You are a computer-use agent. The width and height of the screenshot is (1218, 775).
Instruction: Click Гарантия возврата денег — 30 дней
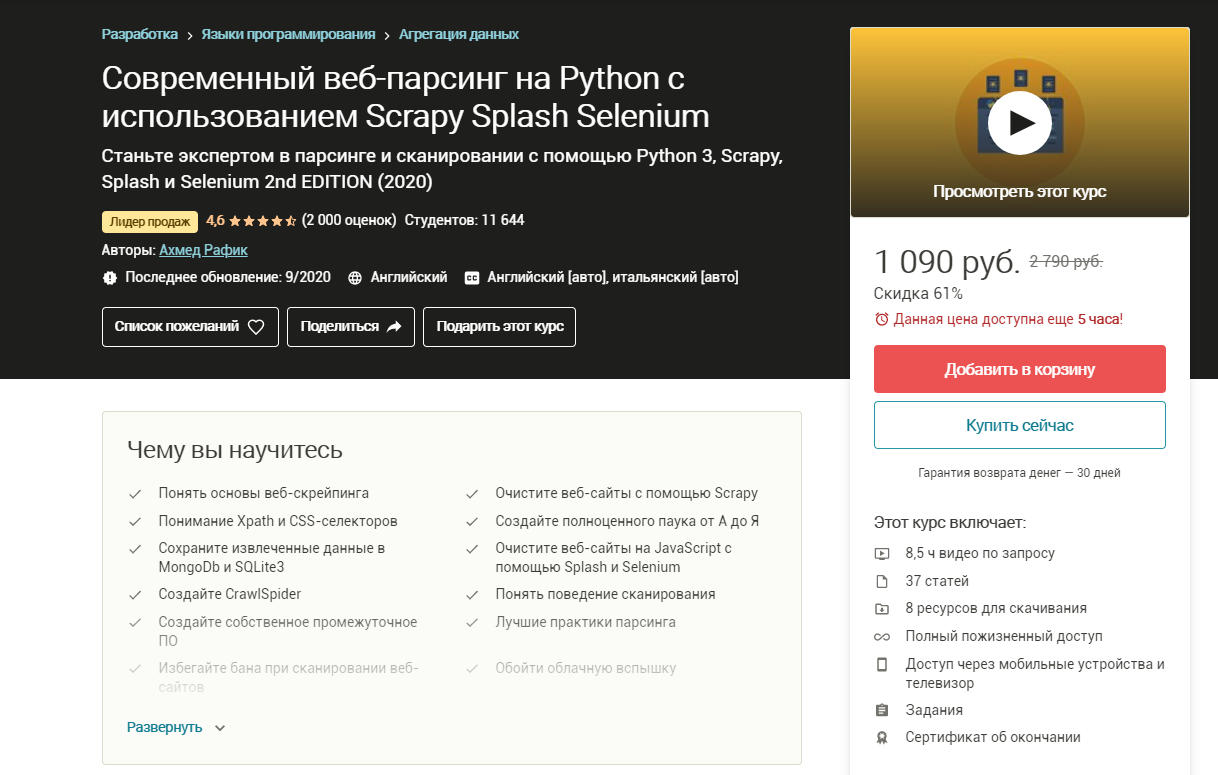tap(1020, 473)
